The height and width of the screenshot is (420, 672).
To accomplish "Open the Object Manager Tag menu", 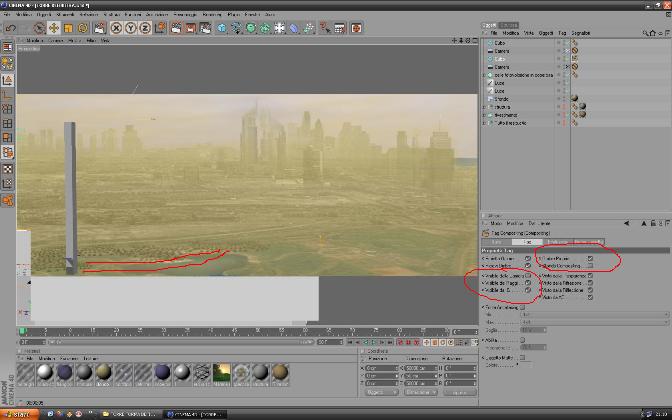I will coord(562,33).
